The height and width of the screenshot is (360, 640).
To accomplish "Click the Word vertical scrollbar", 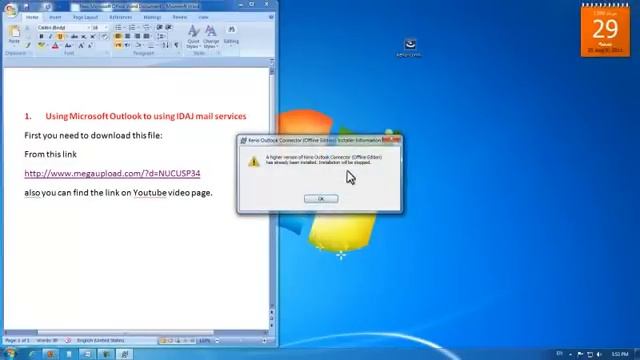I will (x=271, y=190).
